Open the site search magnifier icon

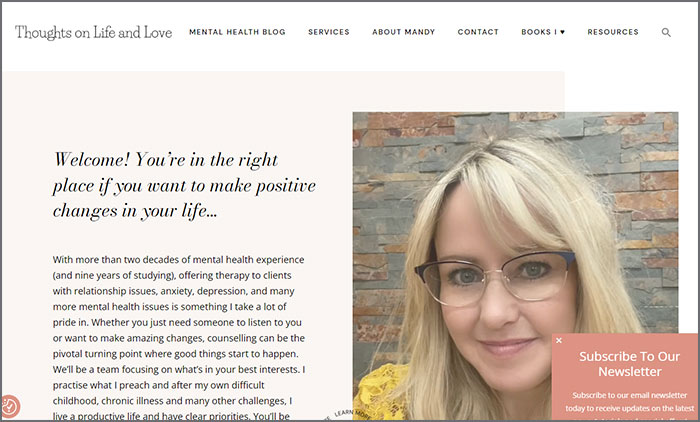(x=666, y=32)
